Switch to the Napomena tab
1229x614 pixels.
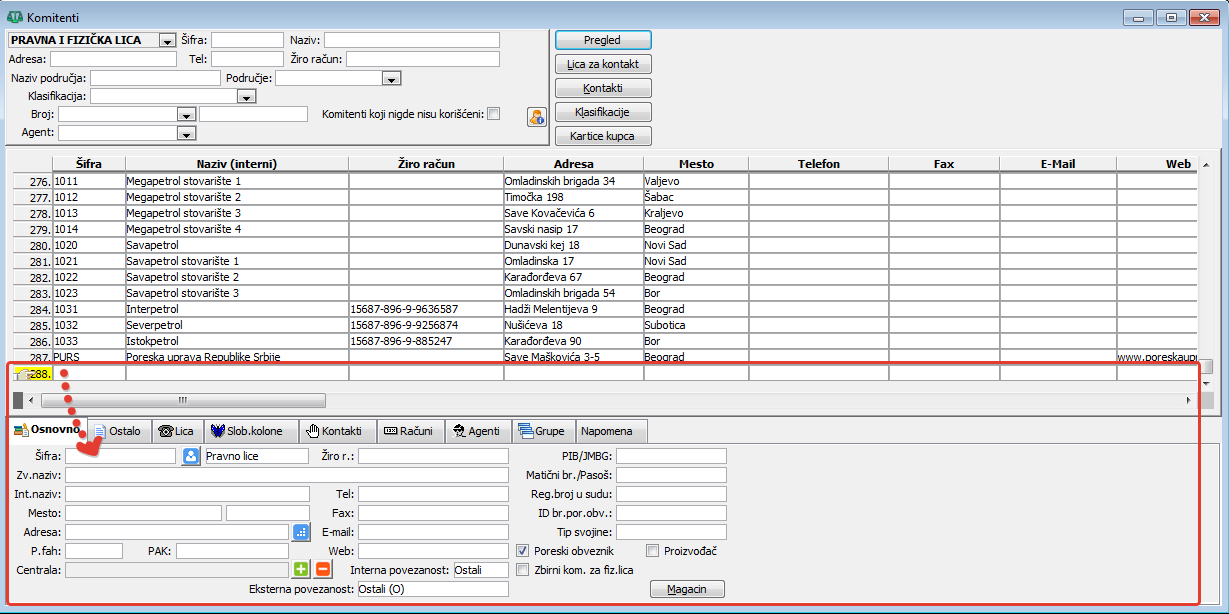point(610,431)
